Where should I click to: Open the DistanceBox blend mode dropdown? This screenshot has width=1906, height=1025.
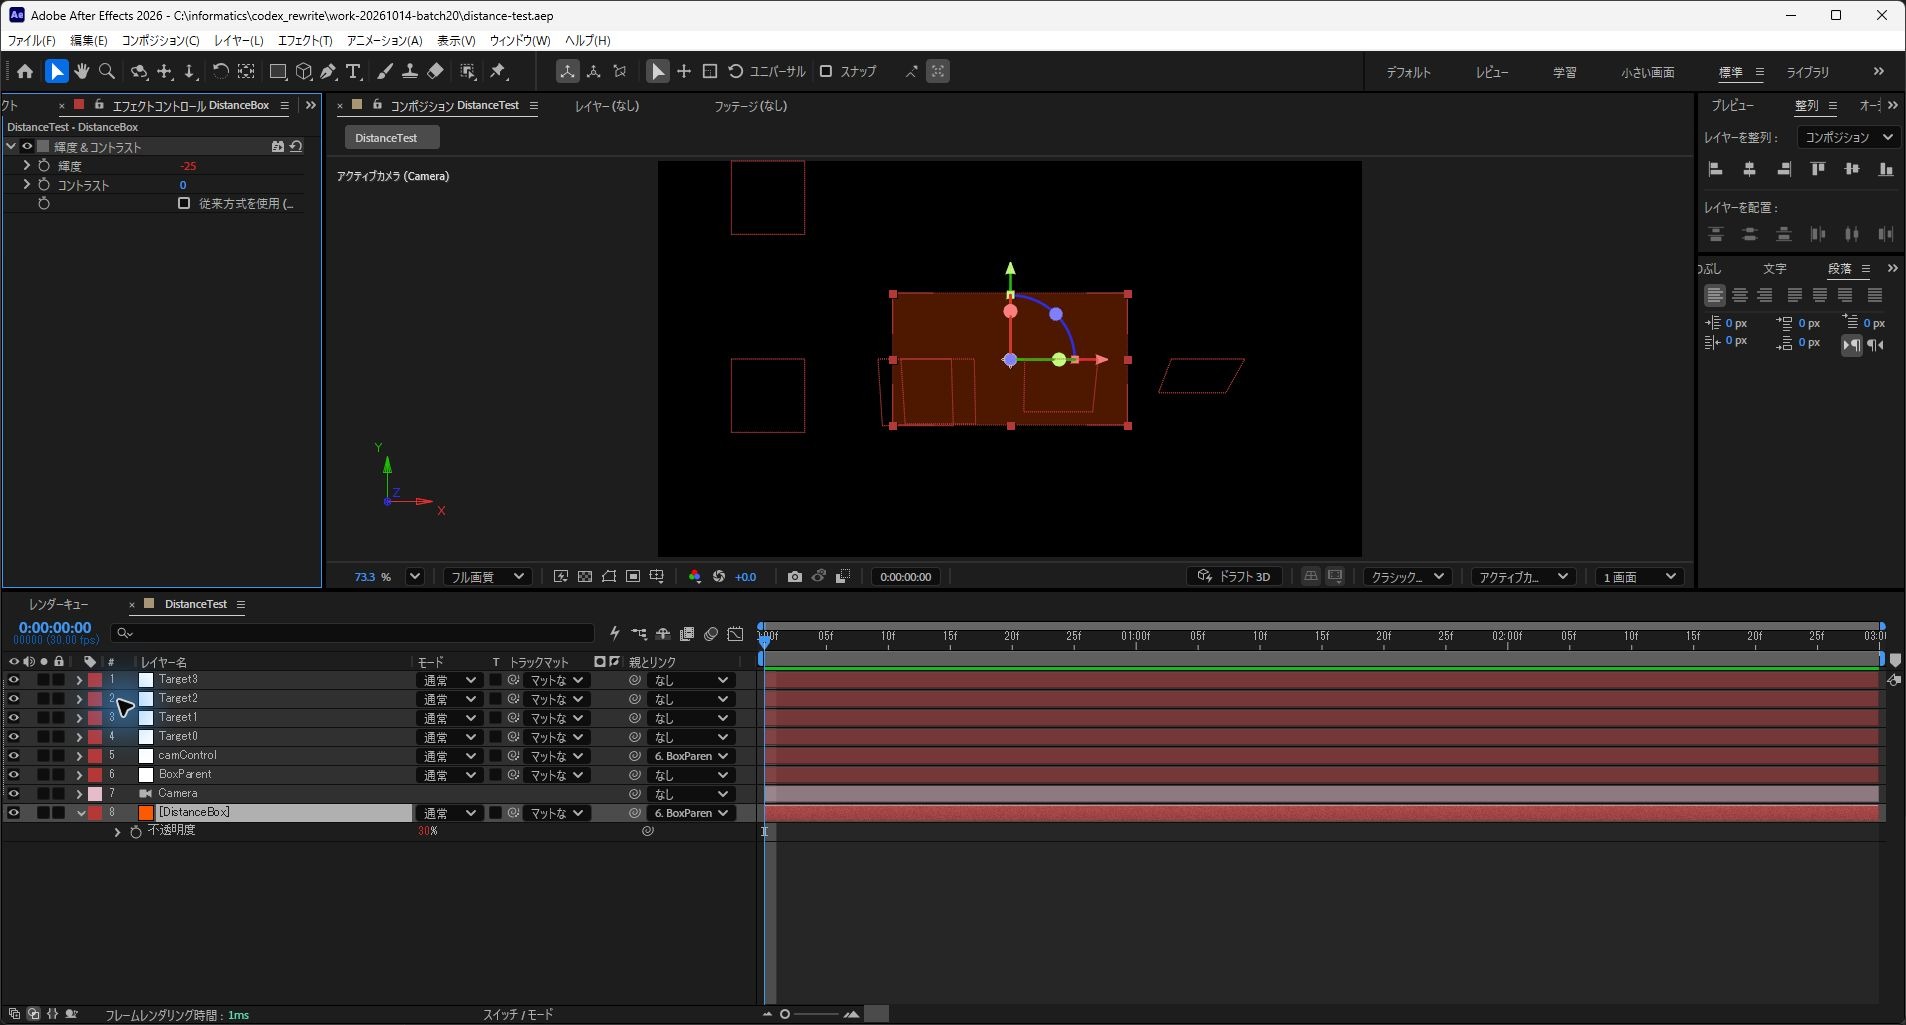tap(448, 813)
